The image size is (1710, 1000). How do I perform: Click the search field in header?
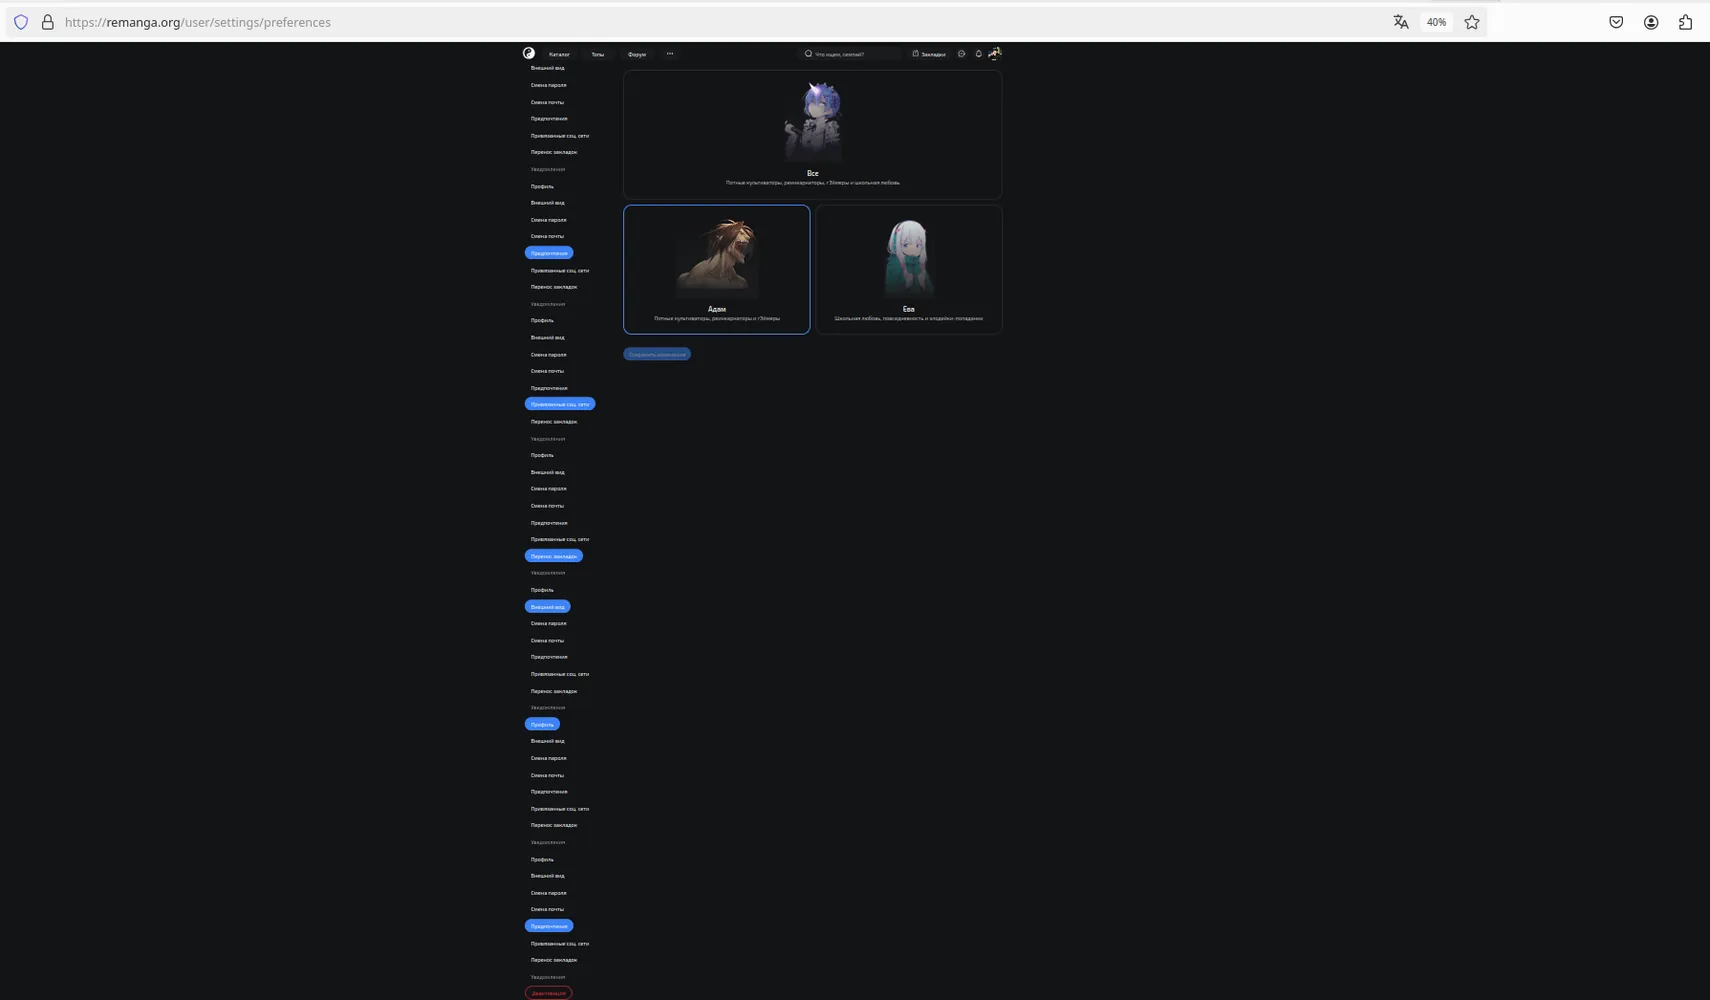pos(850,54)
